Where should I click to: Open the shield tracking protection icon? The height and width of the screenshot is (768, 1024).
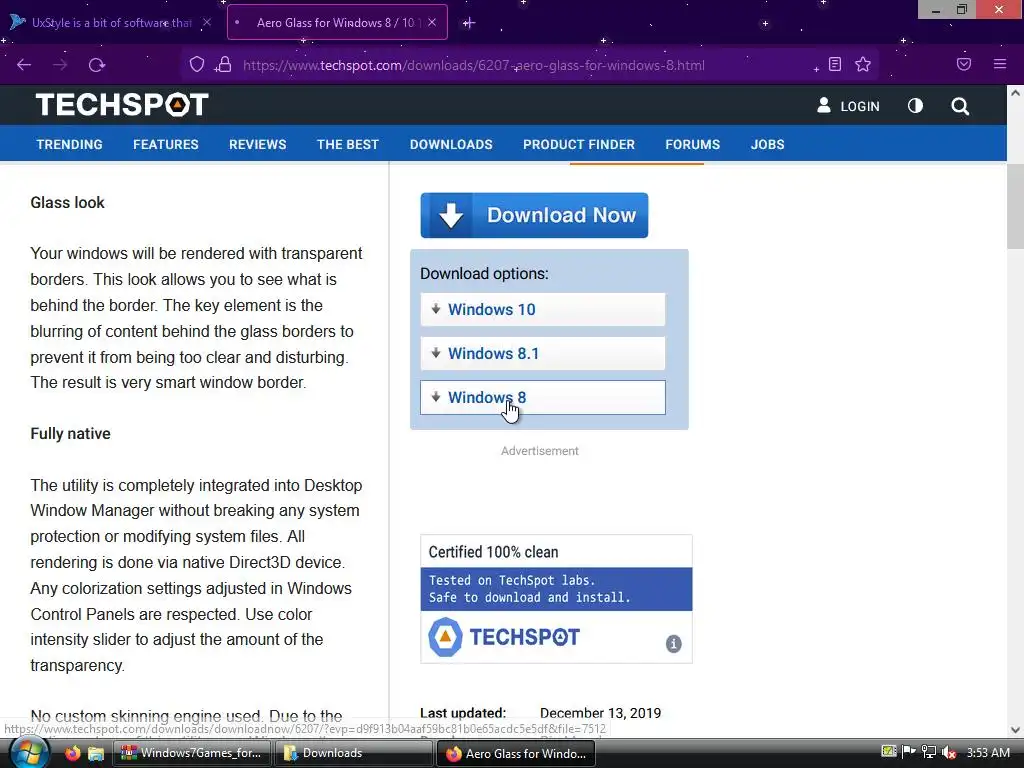click(x=197, y=64)
